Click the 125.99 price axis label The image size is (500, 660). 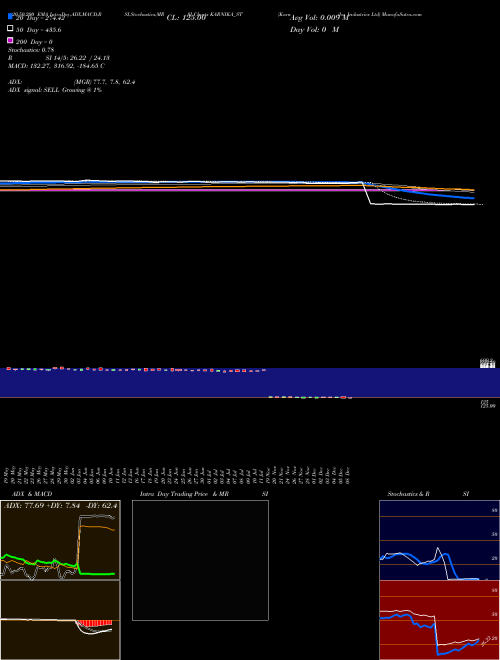coord(488,406)
